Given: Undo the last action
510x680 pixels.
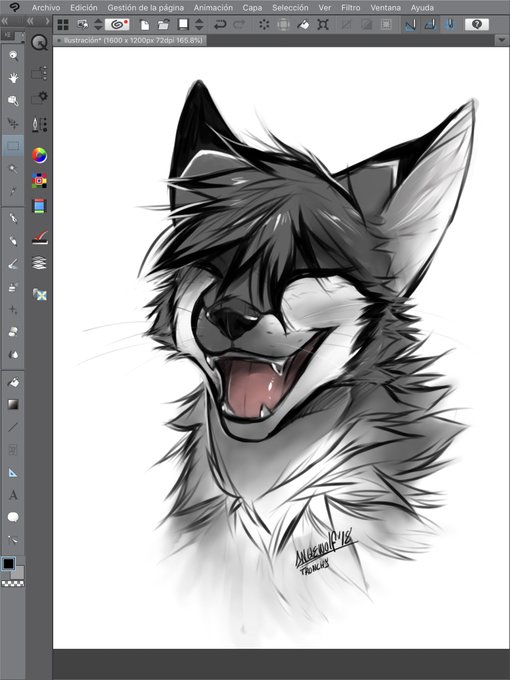Looking at the screenshot, I should (220, 25).
